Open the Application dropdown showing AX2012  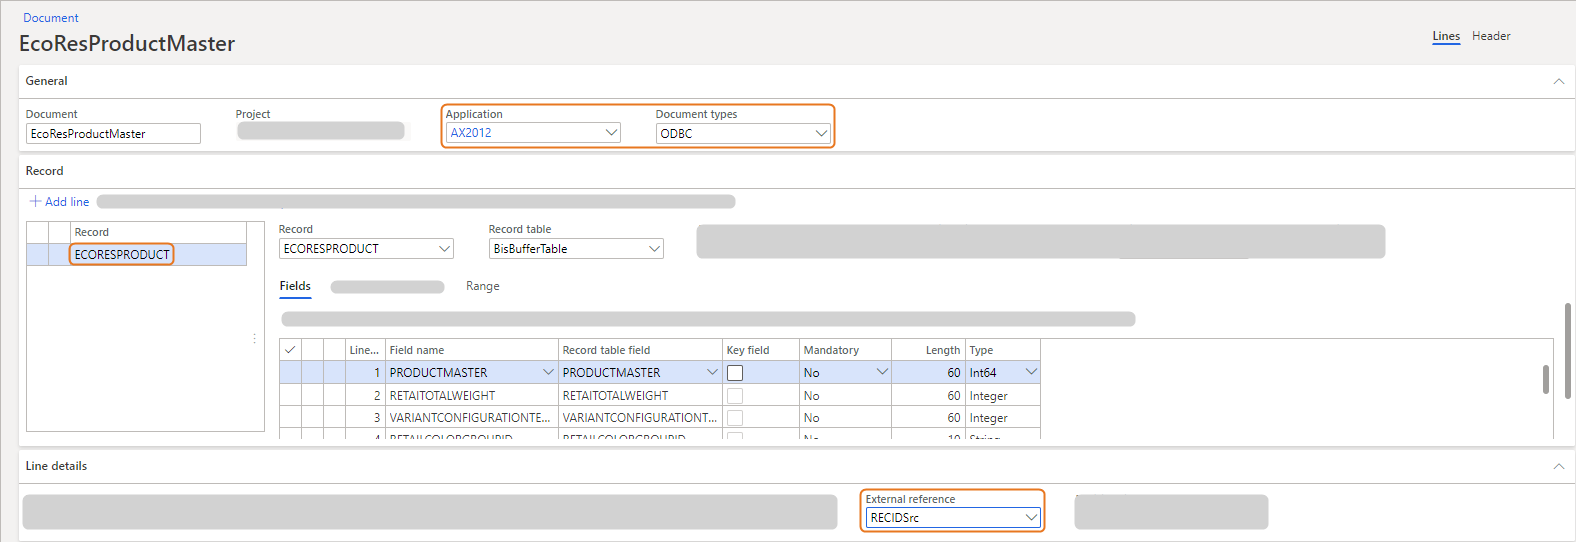tap(611, 133)
